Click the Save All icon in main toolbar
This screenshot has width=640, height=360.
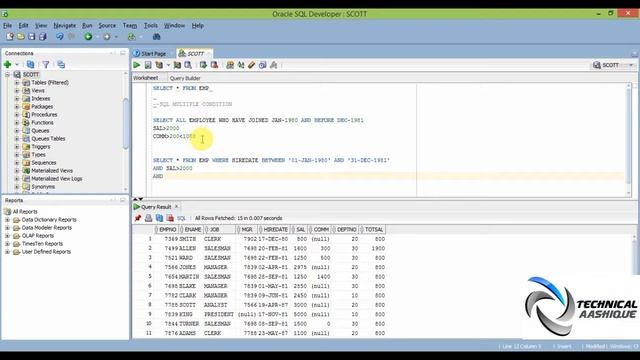click(x=42, y=37)
